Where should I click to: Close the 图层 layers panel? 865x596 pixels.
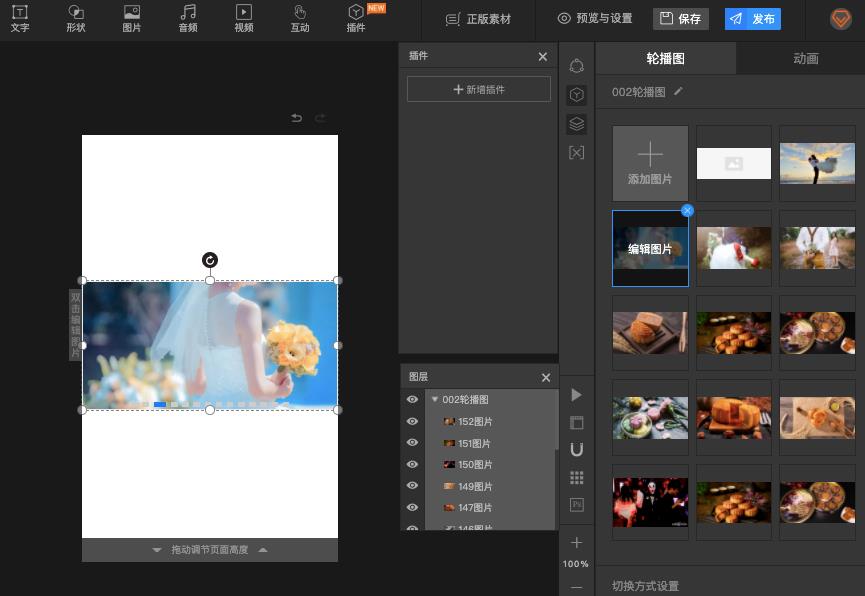546,377
